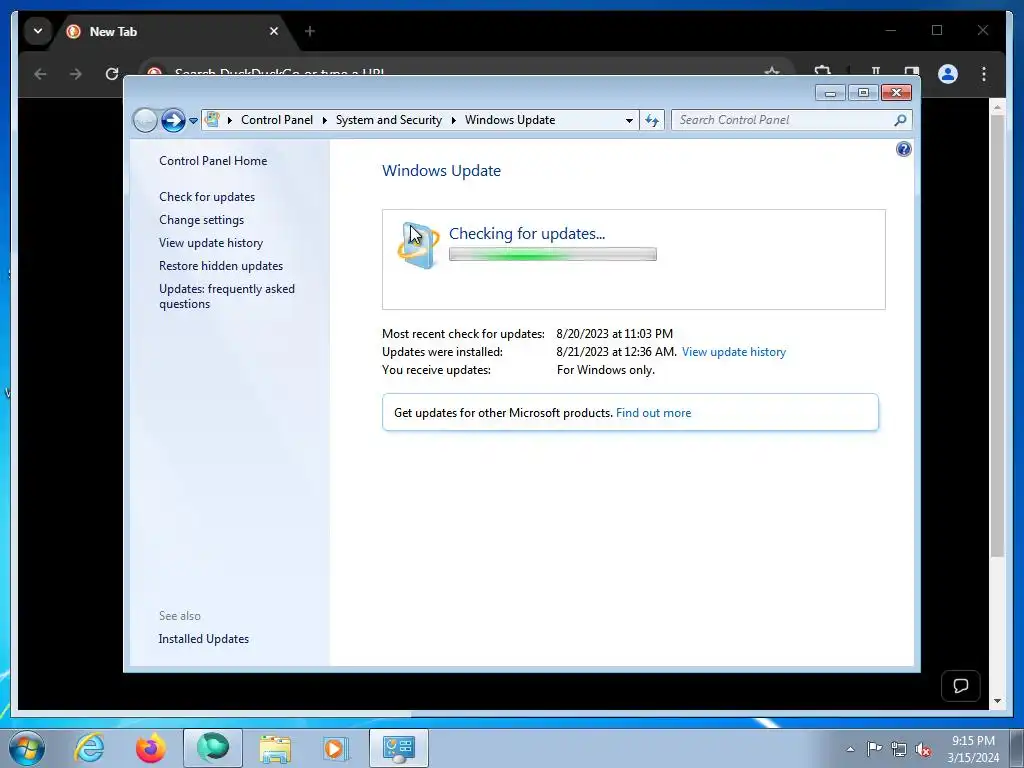Image resolution: width=1024 pixels, height=768 pixels.
Task: Click browser forward arrow button
Action: pos(76,74)
